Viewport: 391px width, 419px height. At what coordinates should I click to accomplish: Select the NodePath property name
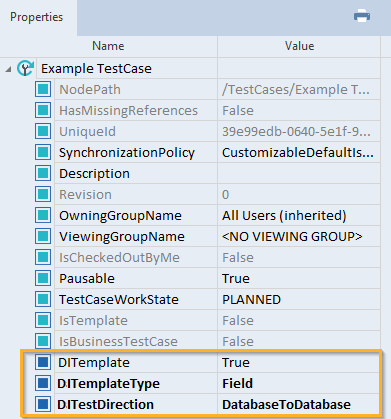pyautogui.click(x=90, y=89)
